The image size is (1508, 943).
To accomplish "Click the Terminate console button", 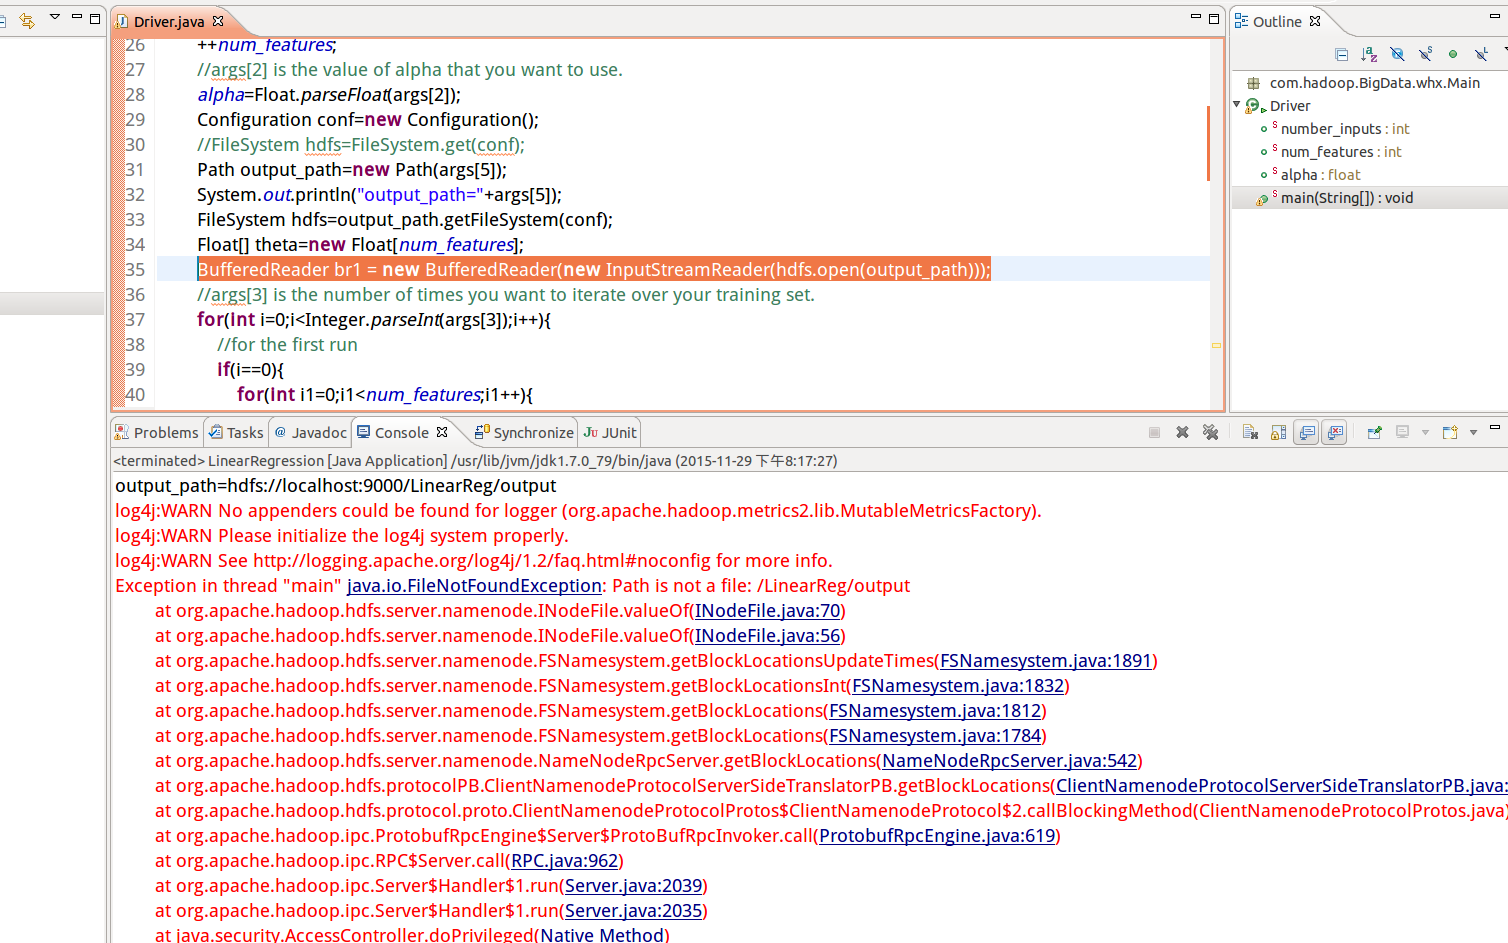I will click(x=1154, y=432).
